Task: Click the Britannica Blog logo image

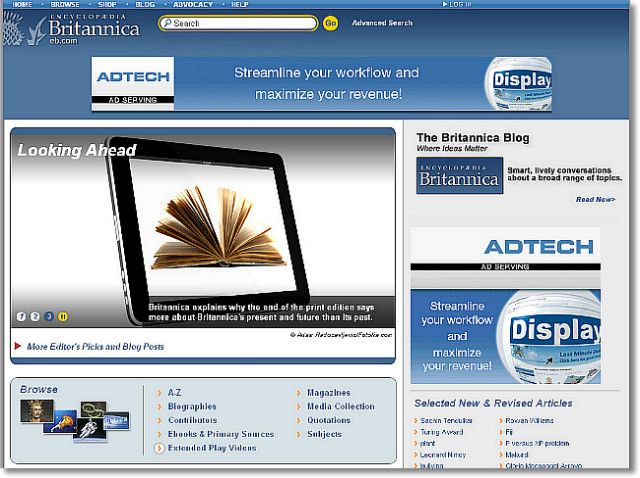Action: pyautogui.click(x=460, y=176)
